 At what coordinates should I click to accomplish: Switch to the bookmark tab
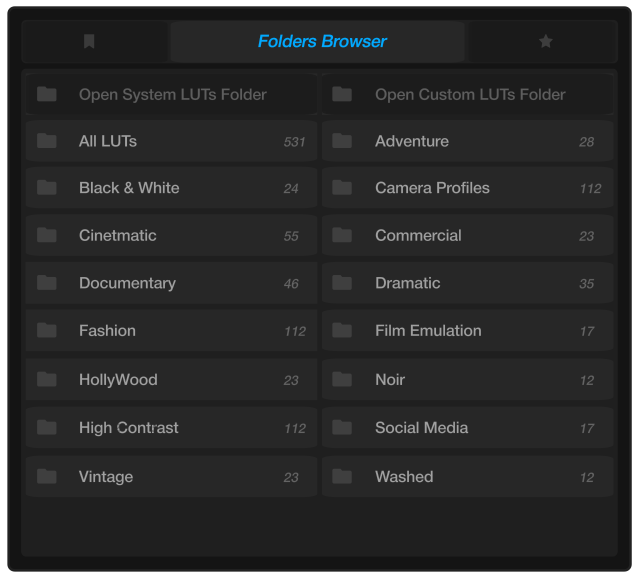[x=89, y=42]
